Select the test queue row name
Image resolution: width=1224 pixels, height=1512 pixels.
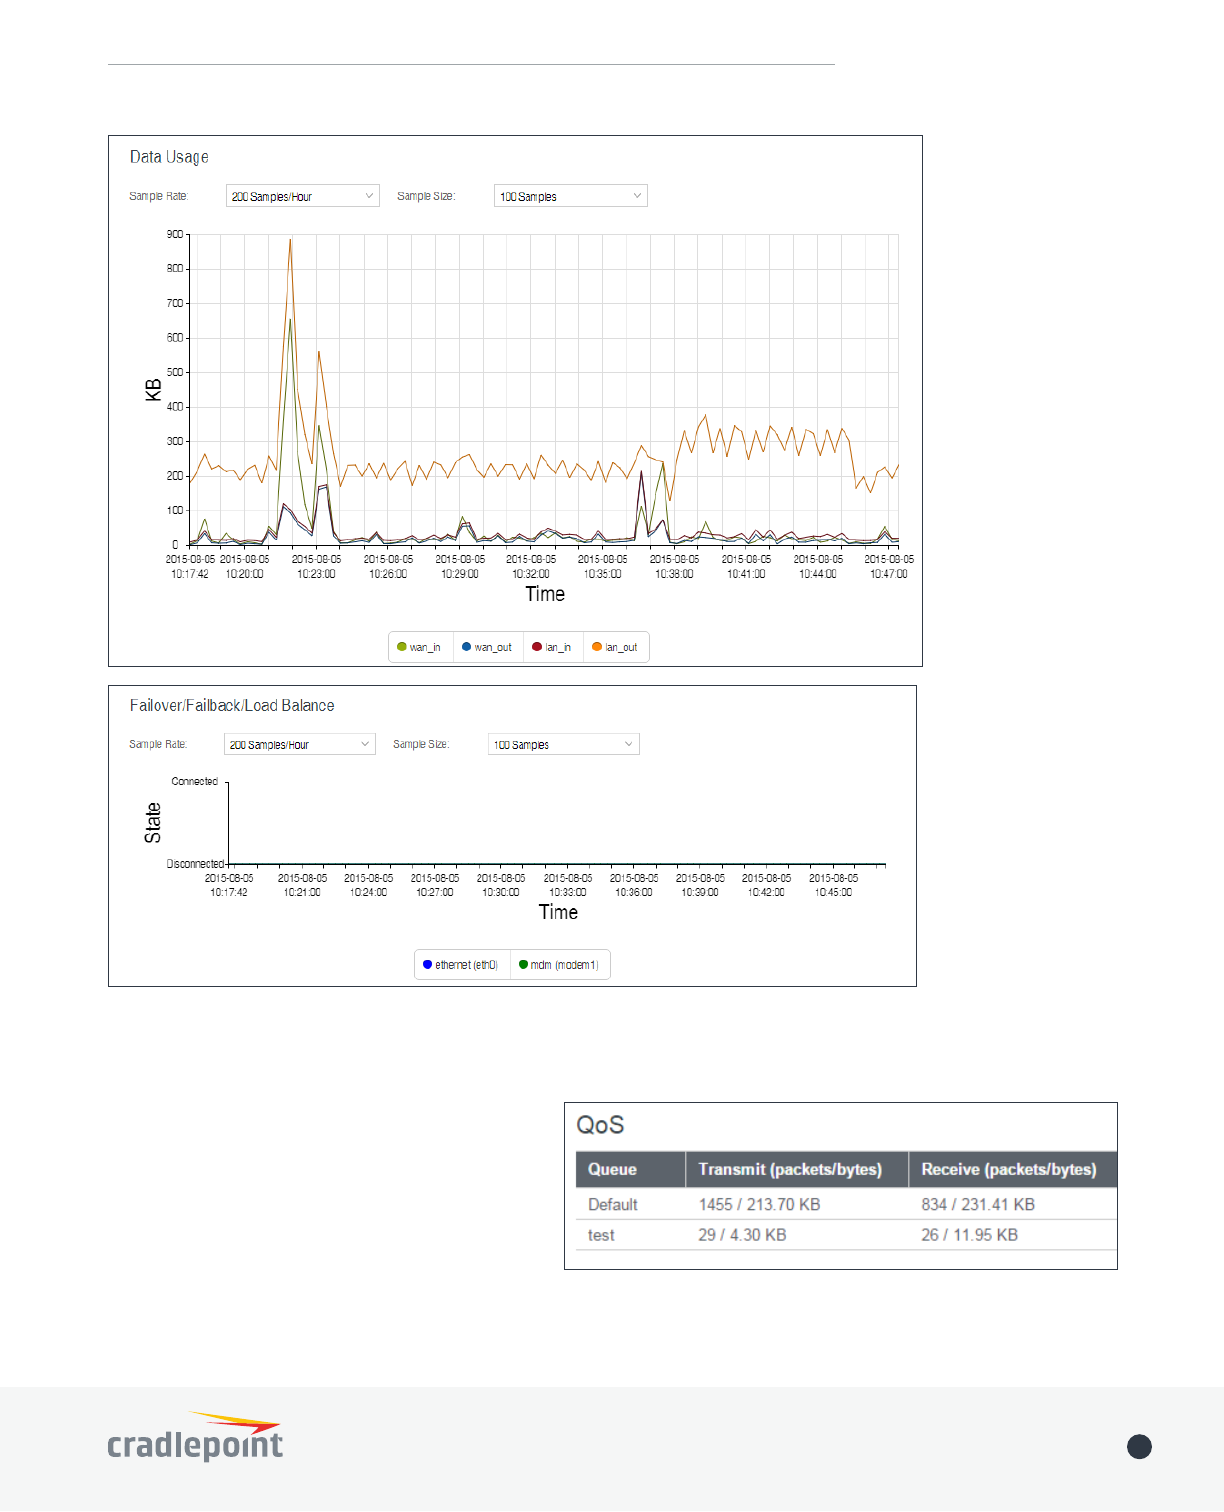(x=601, y=1235)
